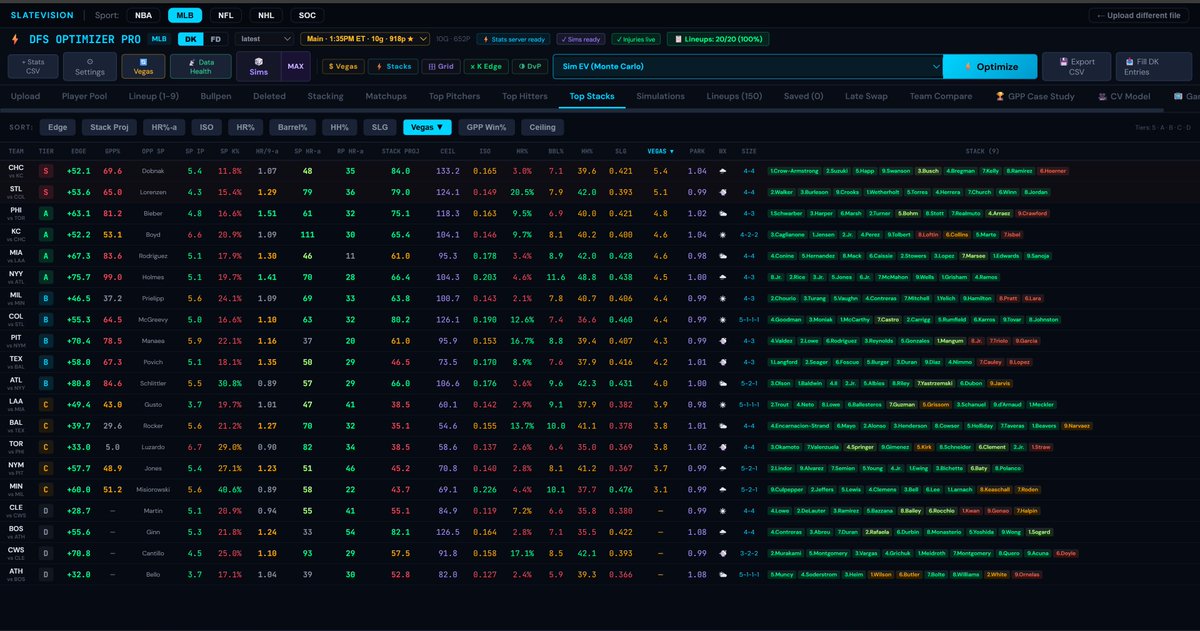Viewport: 1200px width, 631px height.
Task: Toggle the MAX sims option
Action: [x=295, y=66]
